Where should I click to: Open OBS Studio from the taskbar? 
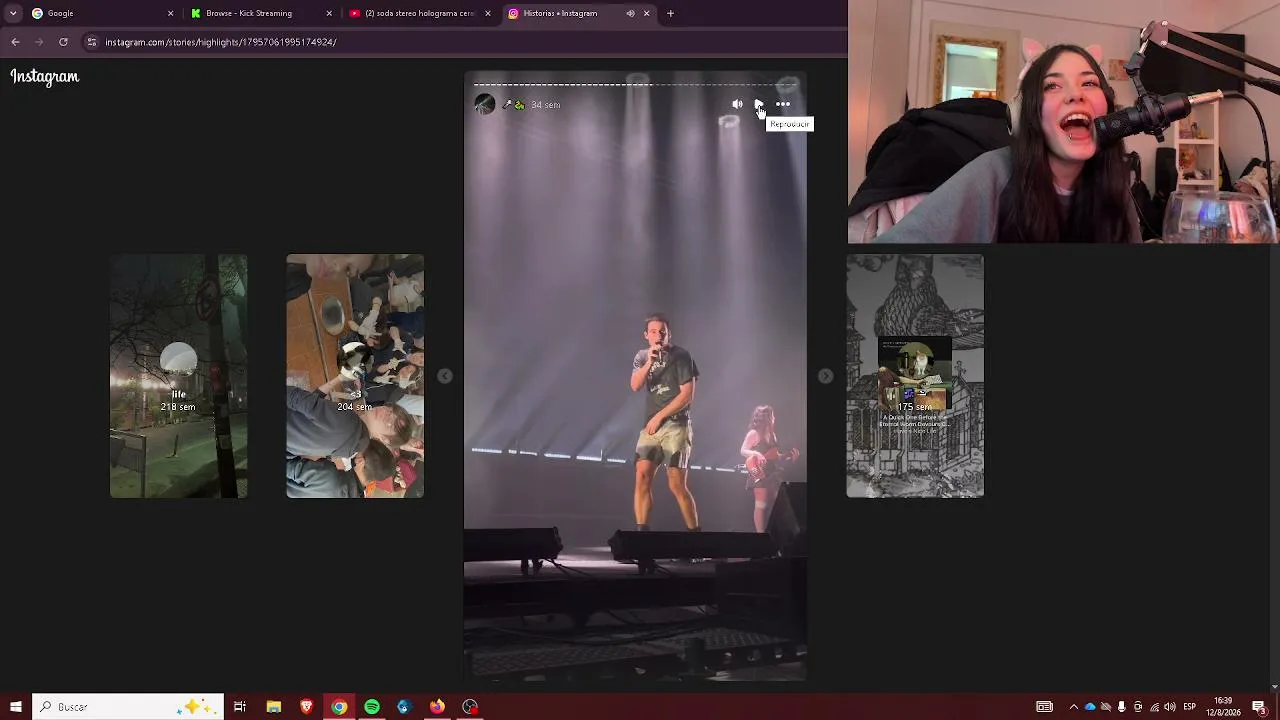[x=470, y=707]
